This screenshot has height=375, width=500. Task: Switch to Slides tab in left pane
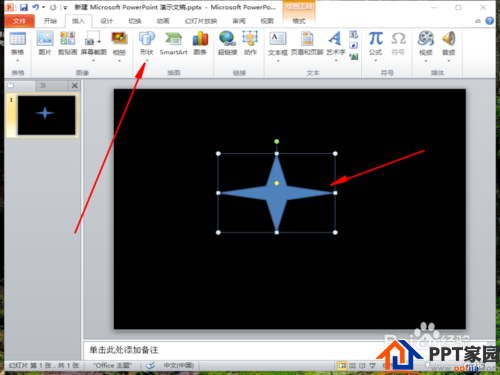[11, 86]
